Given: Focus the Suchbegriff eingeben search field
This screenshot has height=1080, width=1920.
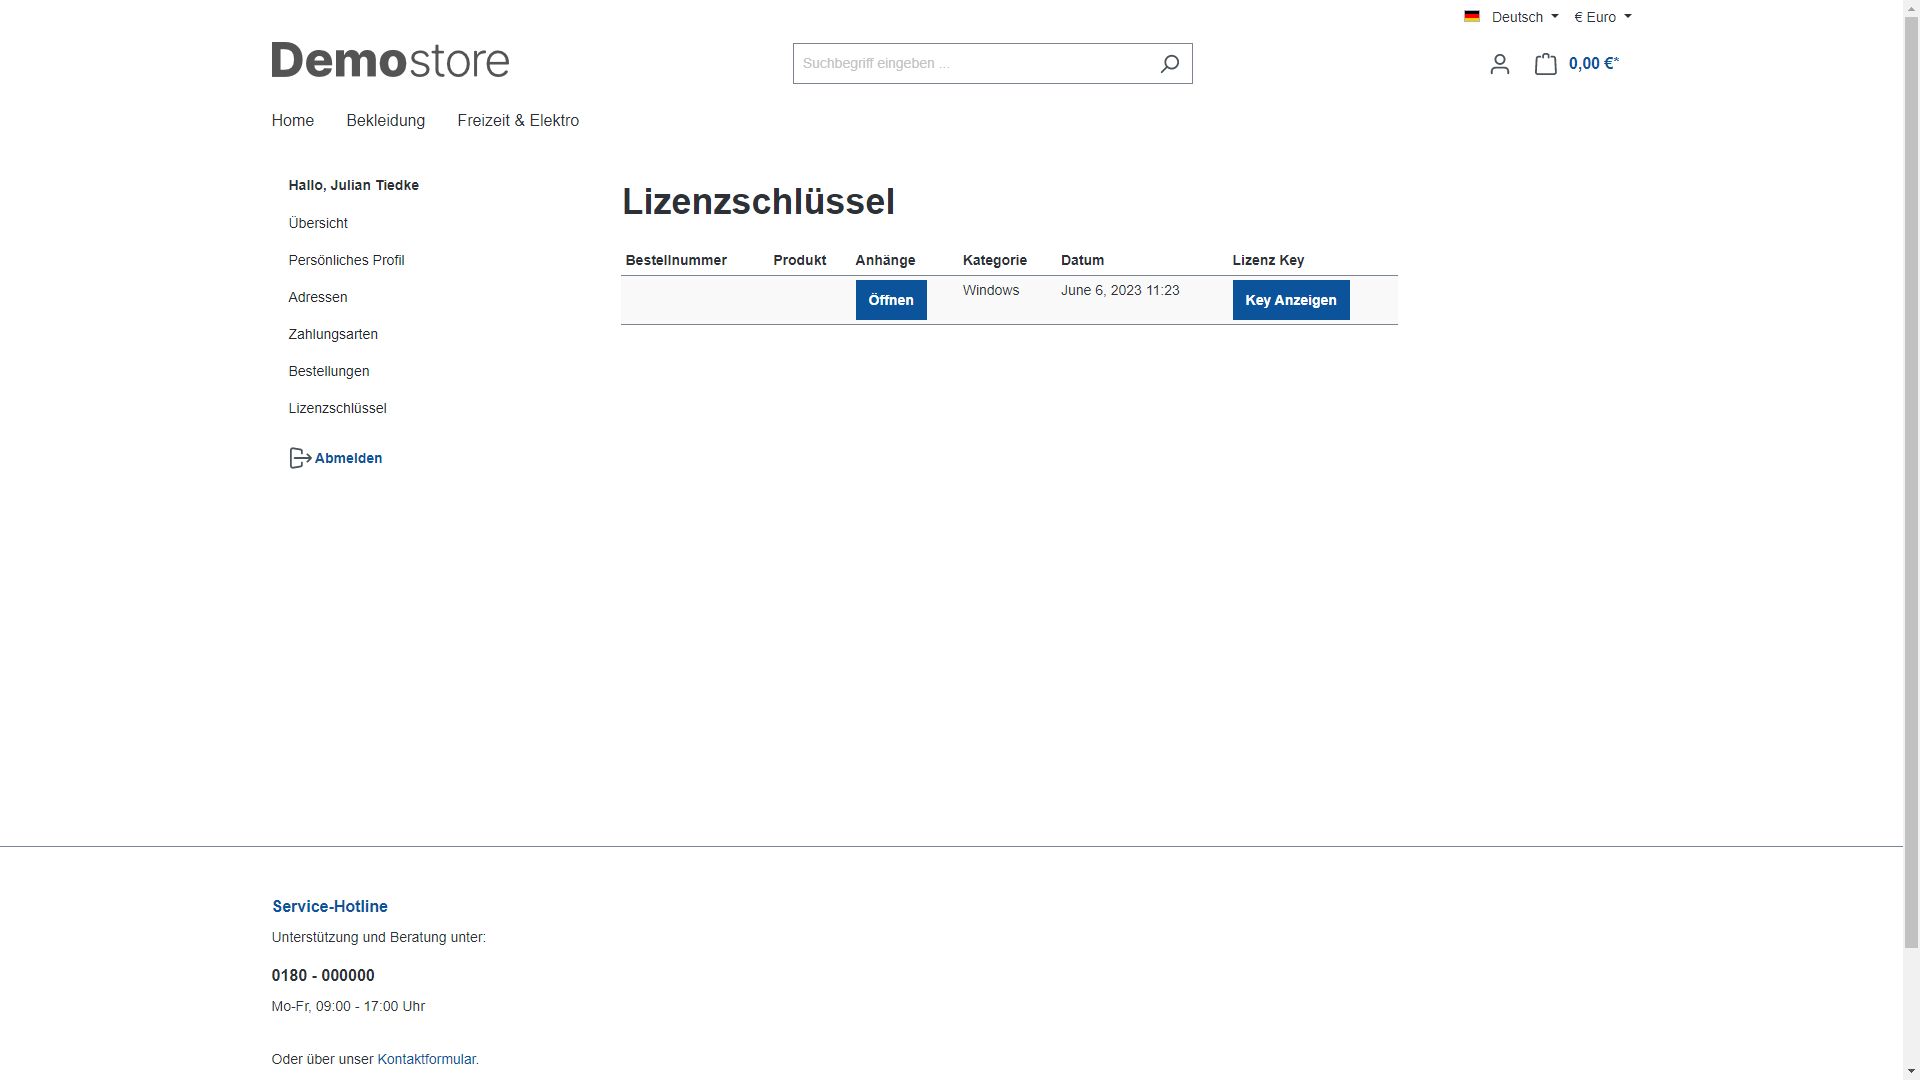Looking at the screenshot, I should pyautogui.click(x=970, y=64).
